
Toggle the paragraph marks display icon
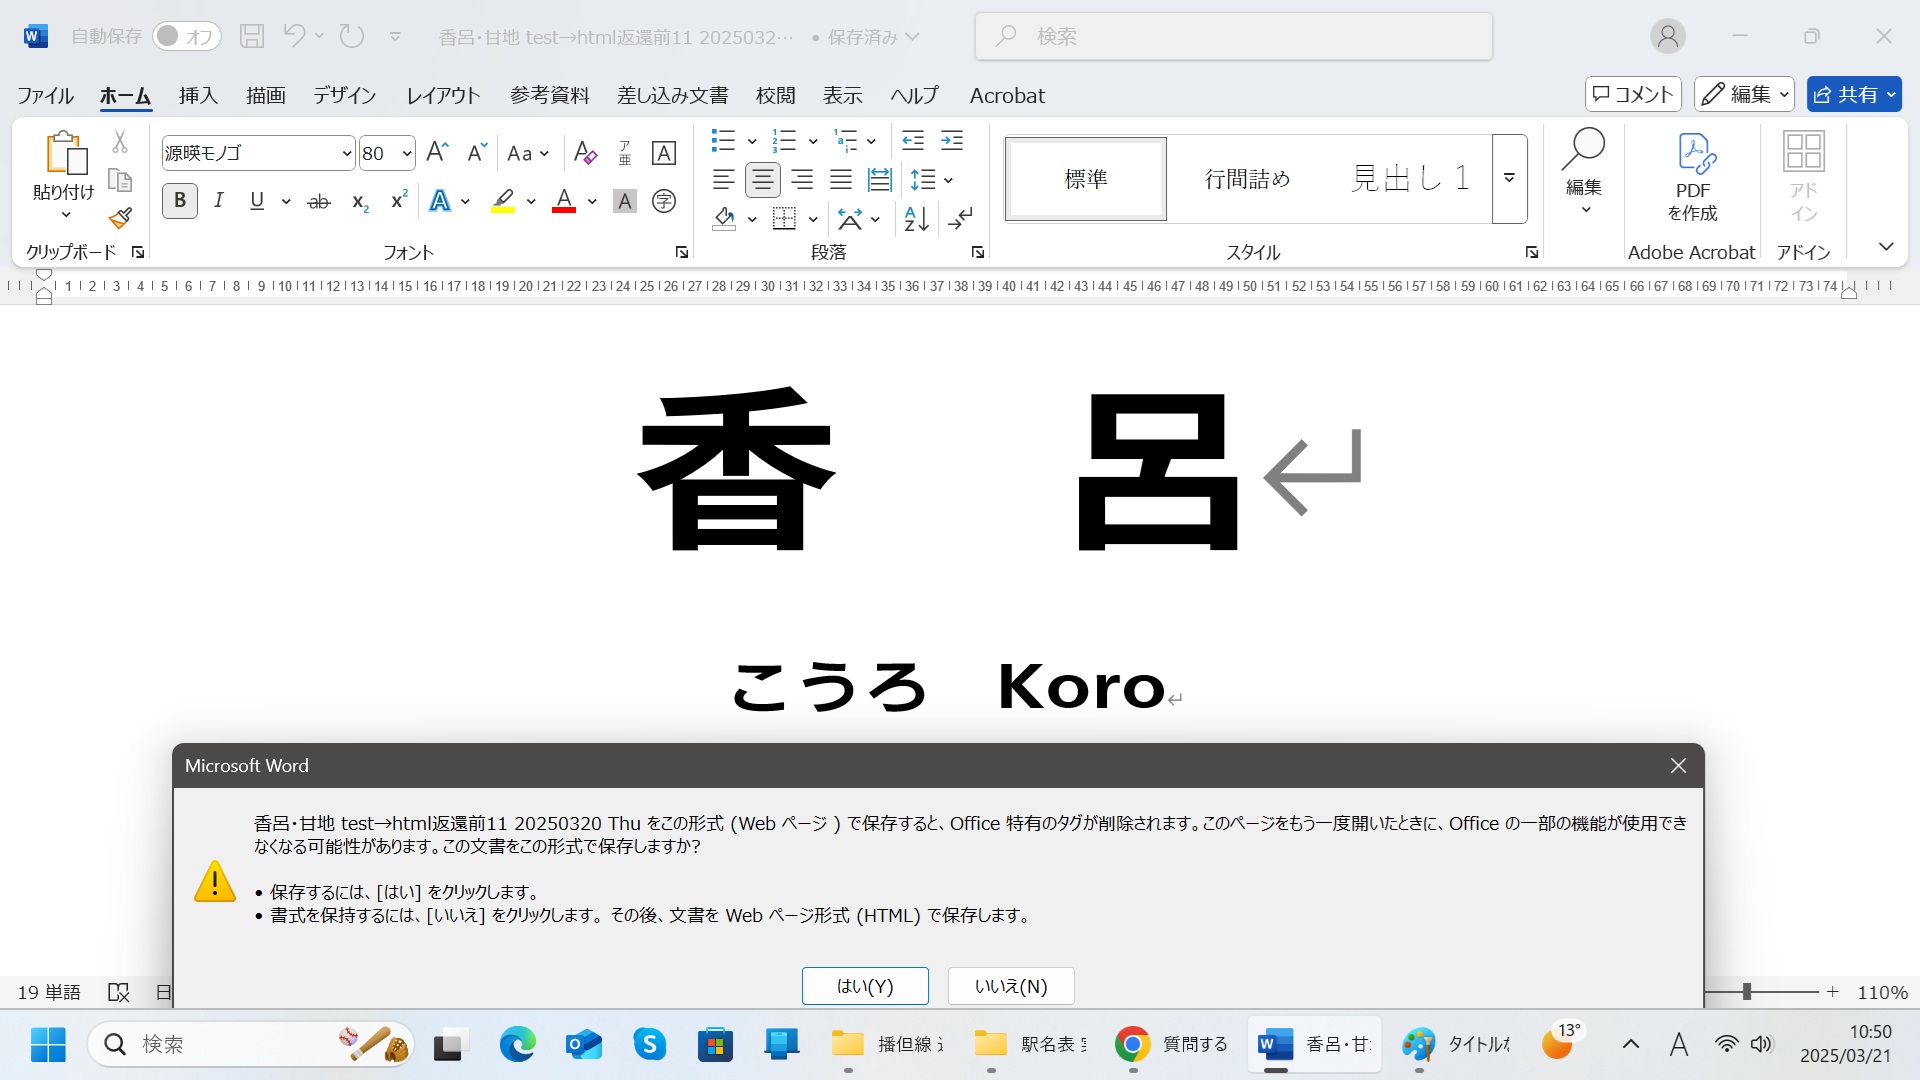point(960,219)
